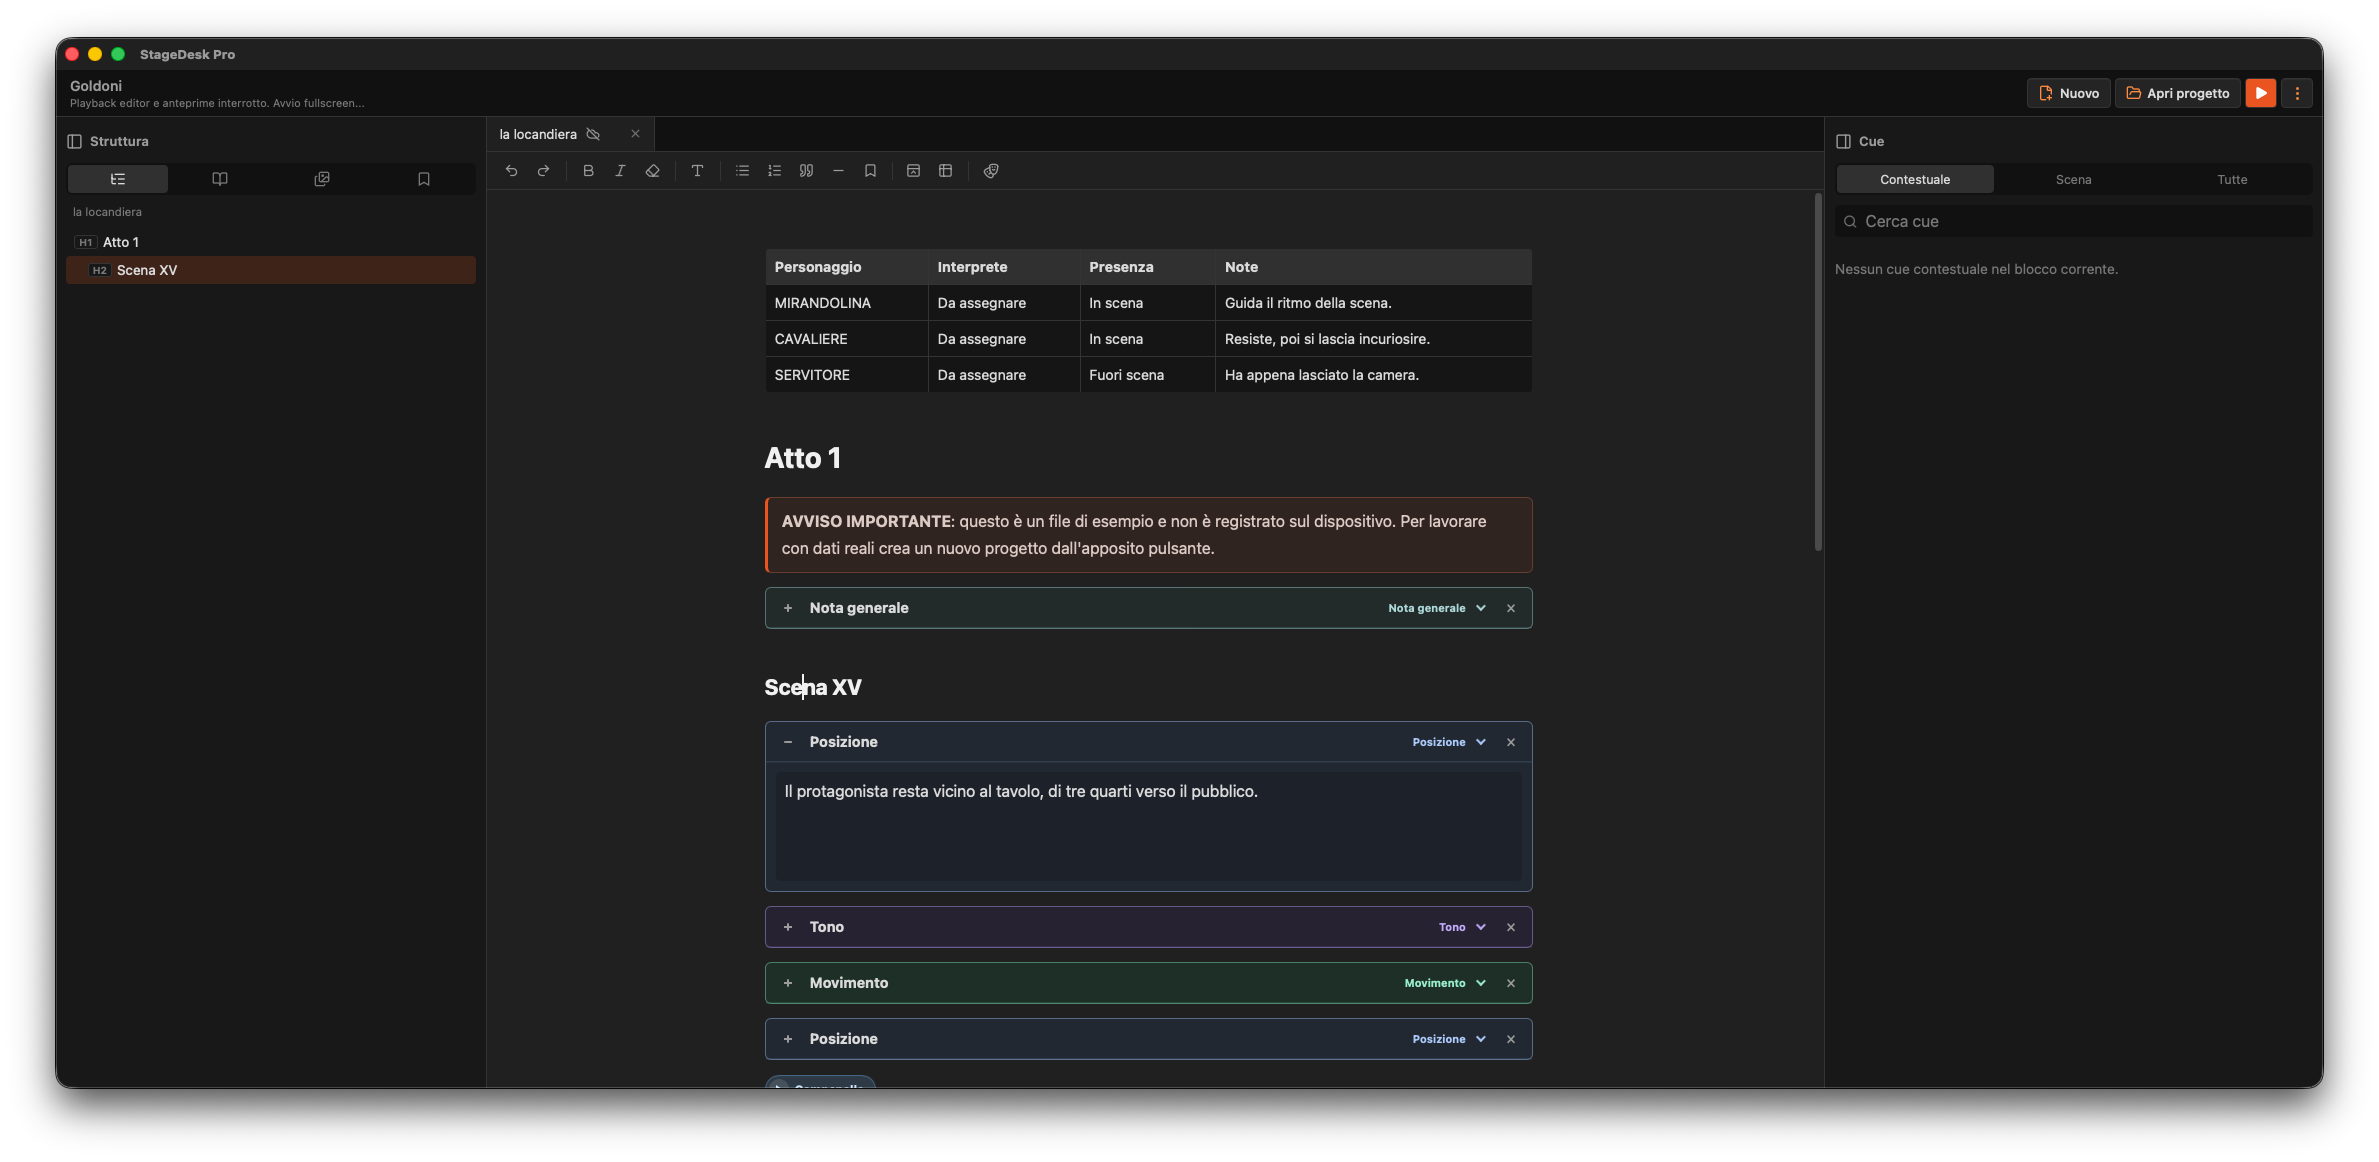
Task: Click the Da assegnare cell in CAVALIERE row
Action: click(1003, 339)
